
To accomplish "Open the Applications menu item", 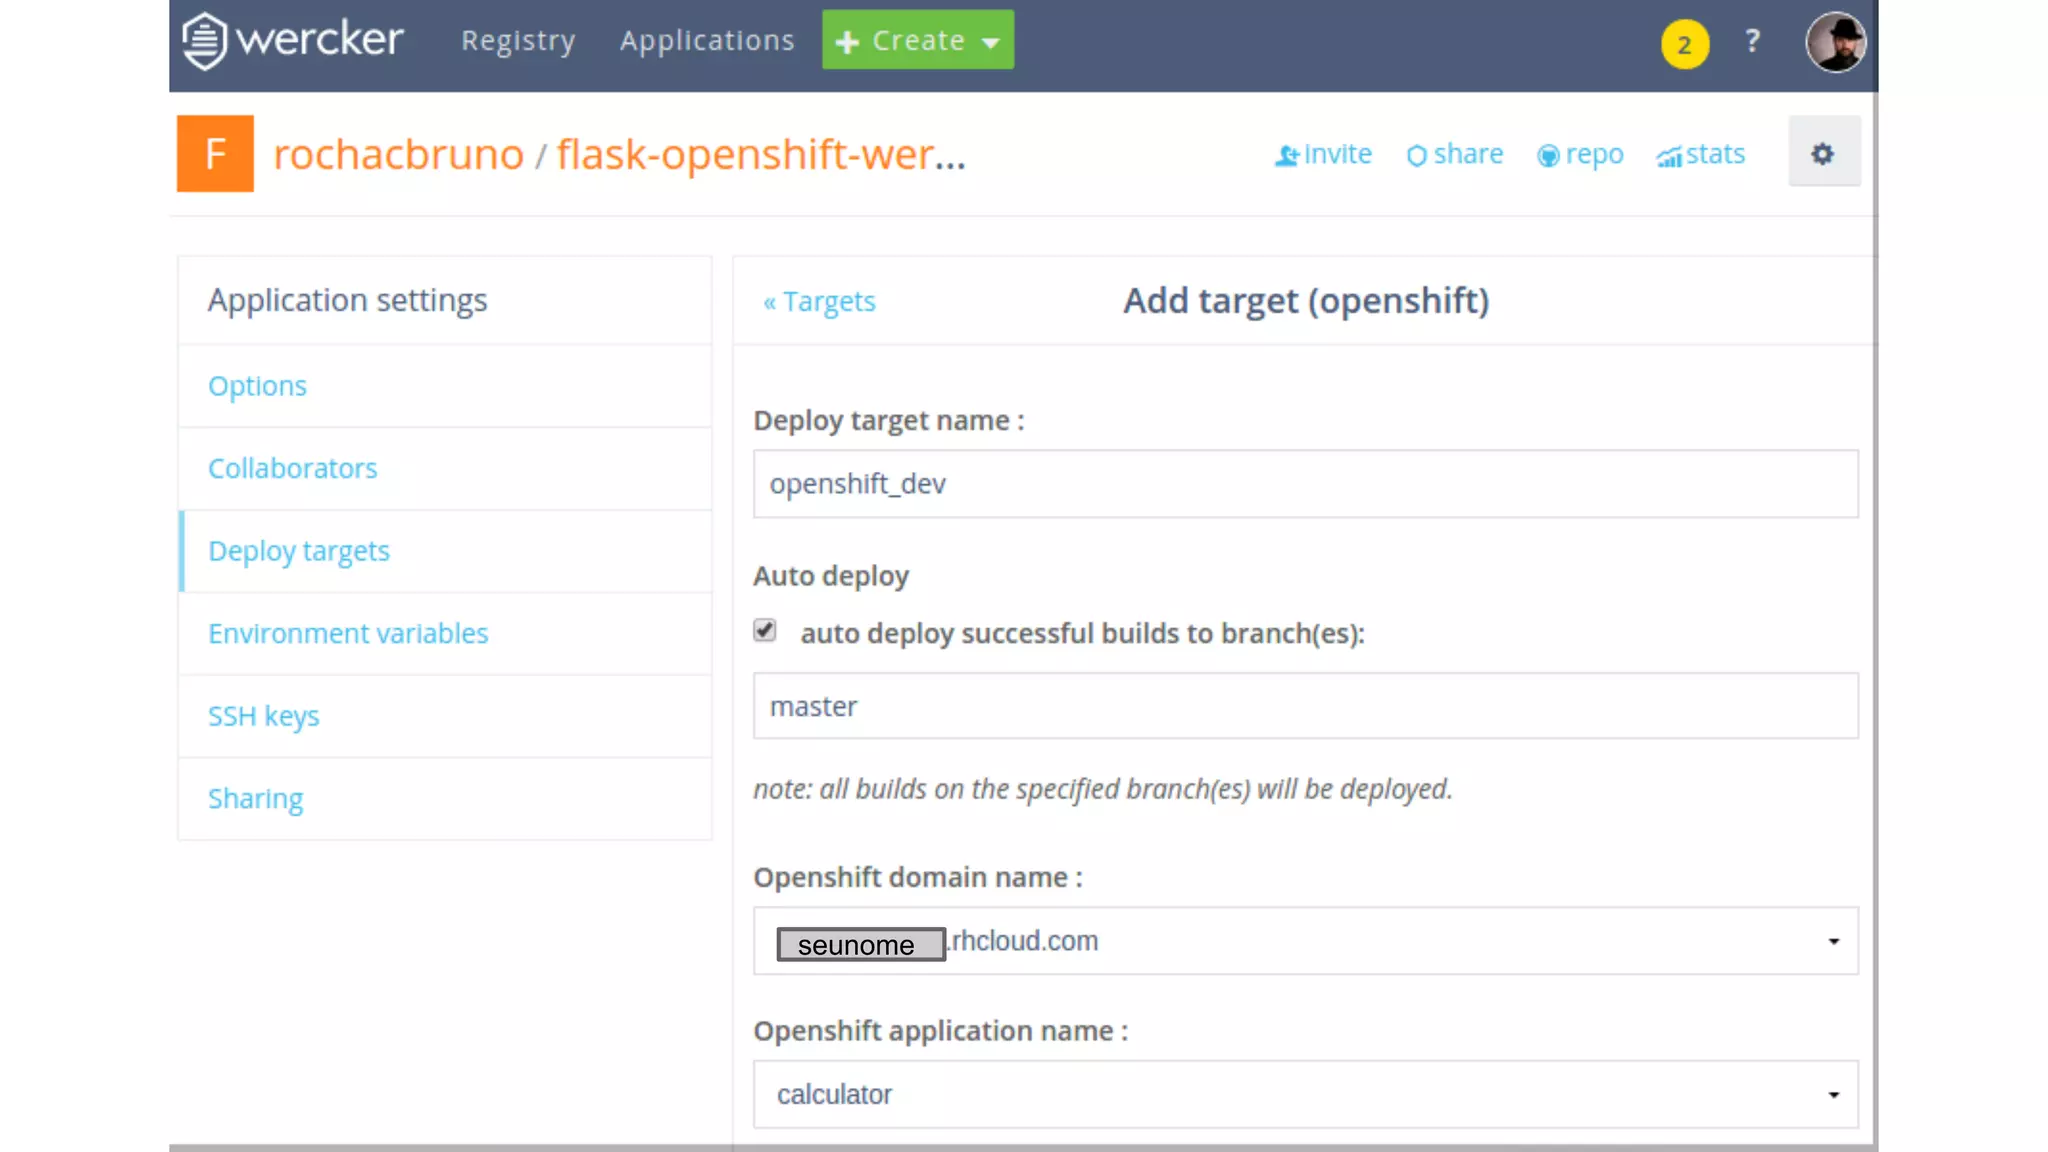I will tap(707, 40).
